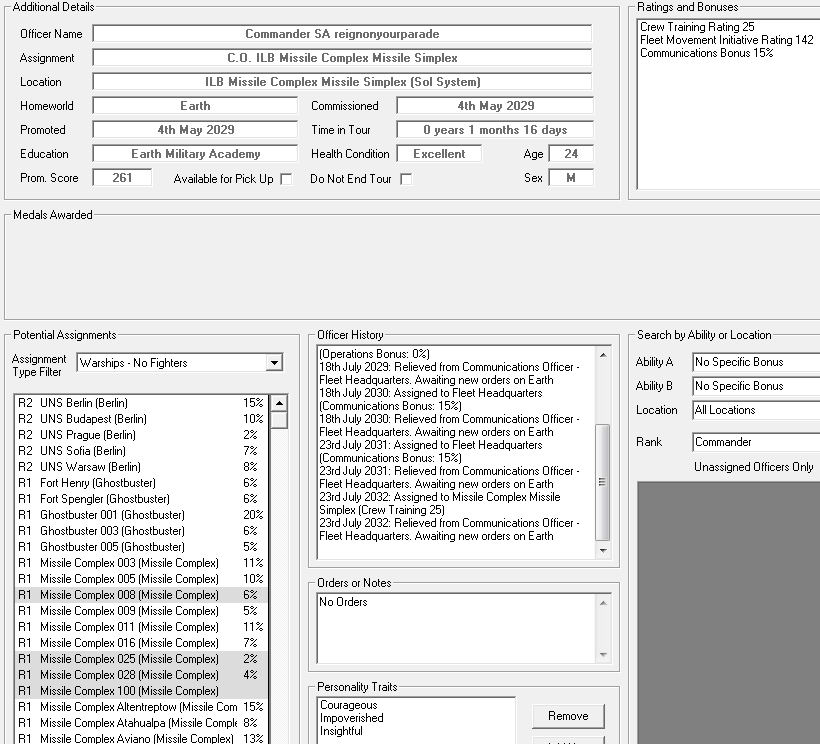Select Missile Complex Aviano assignment
This screenshot has height=744, width=820.
click(x=141, y=739)
